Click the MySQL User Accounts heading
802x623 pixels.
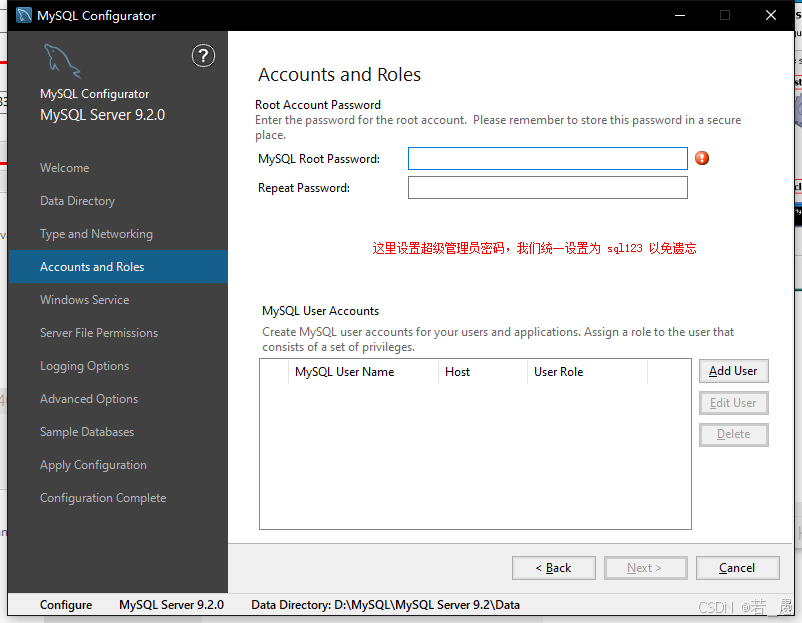pos(321,311)
